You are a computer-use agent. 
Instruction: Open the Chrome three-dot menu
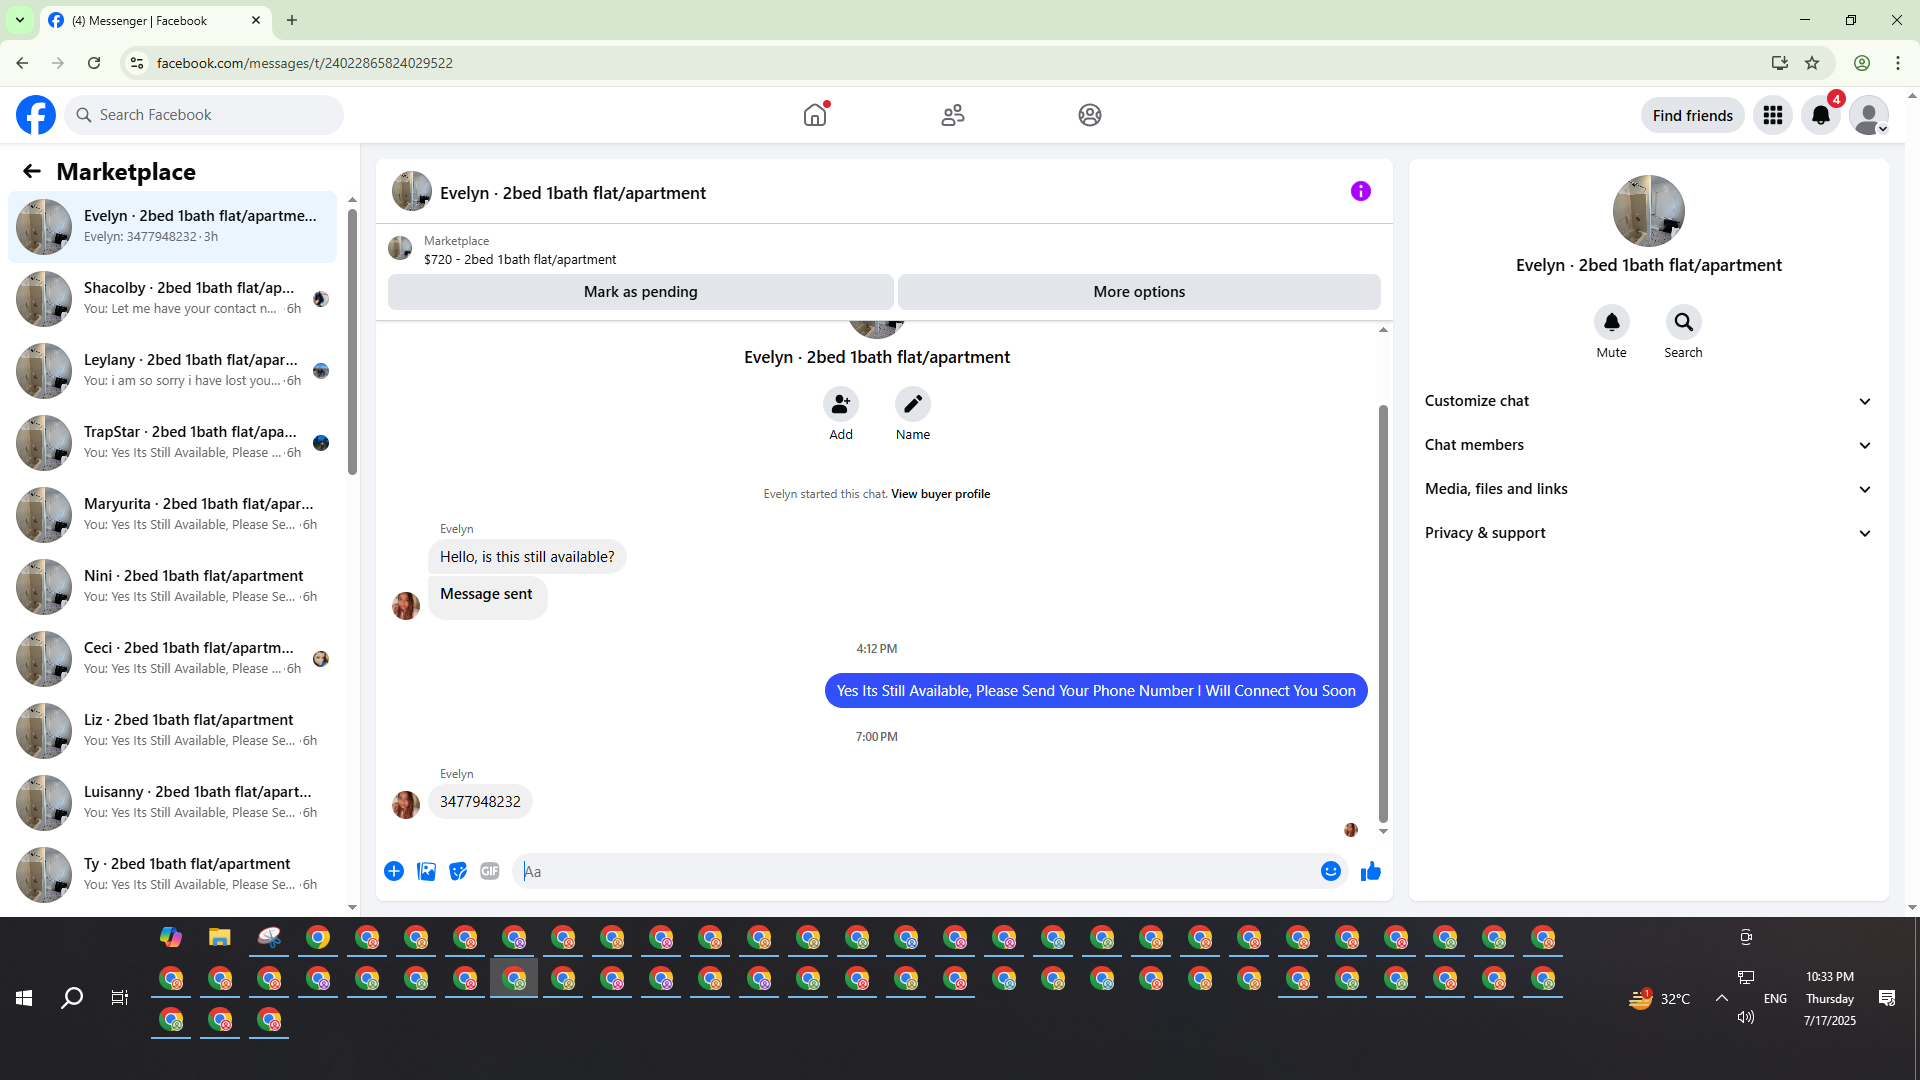pos(1898,63)
